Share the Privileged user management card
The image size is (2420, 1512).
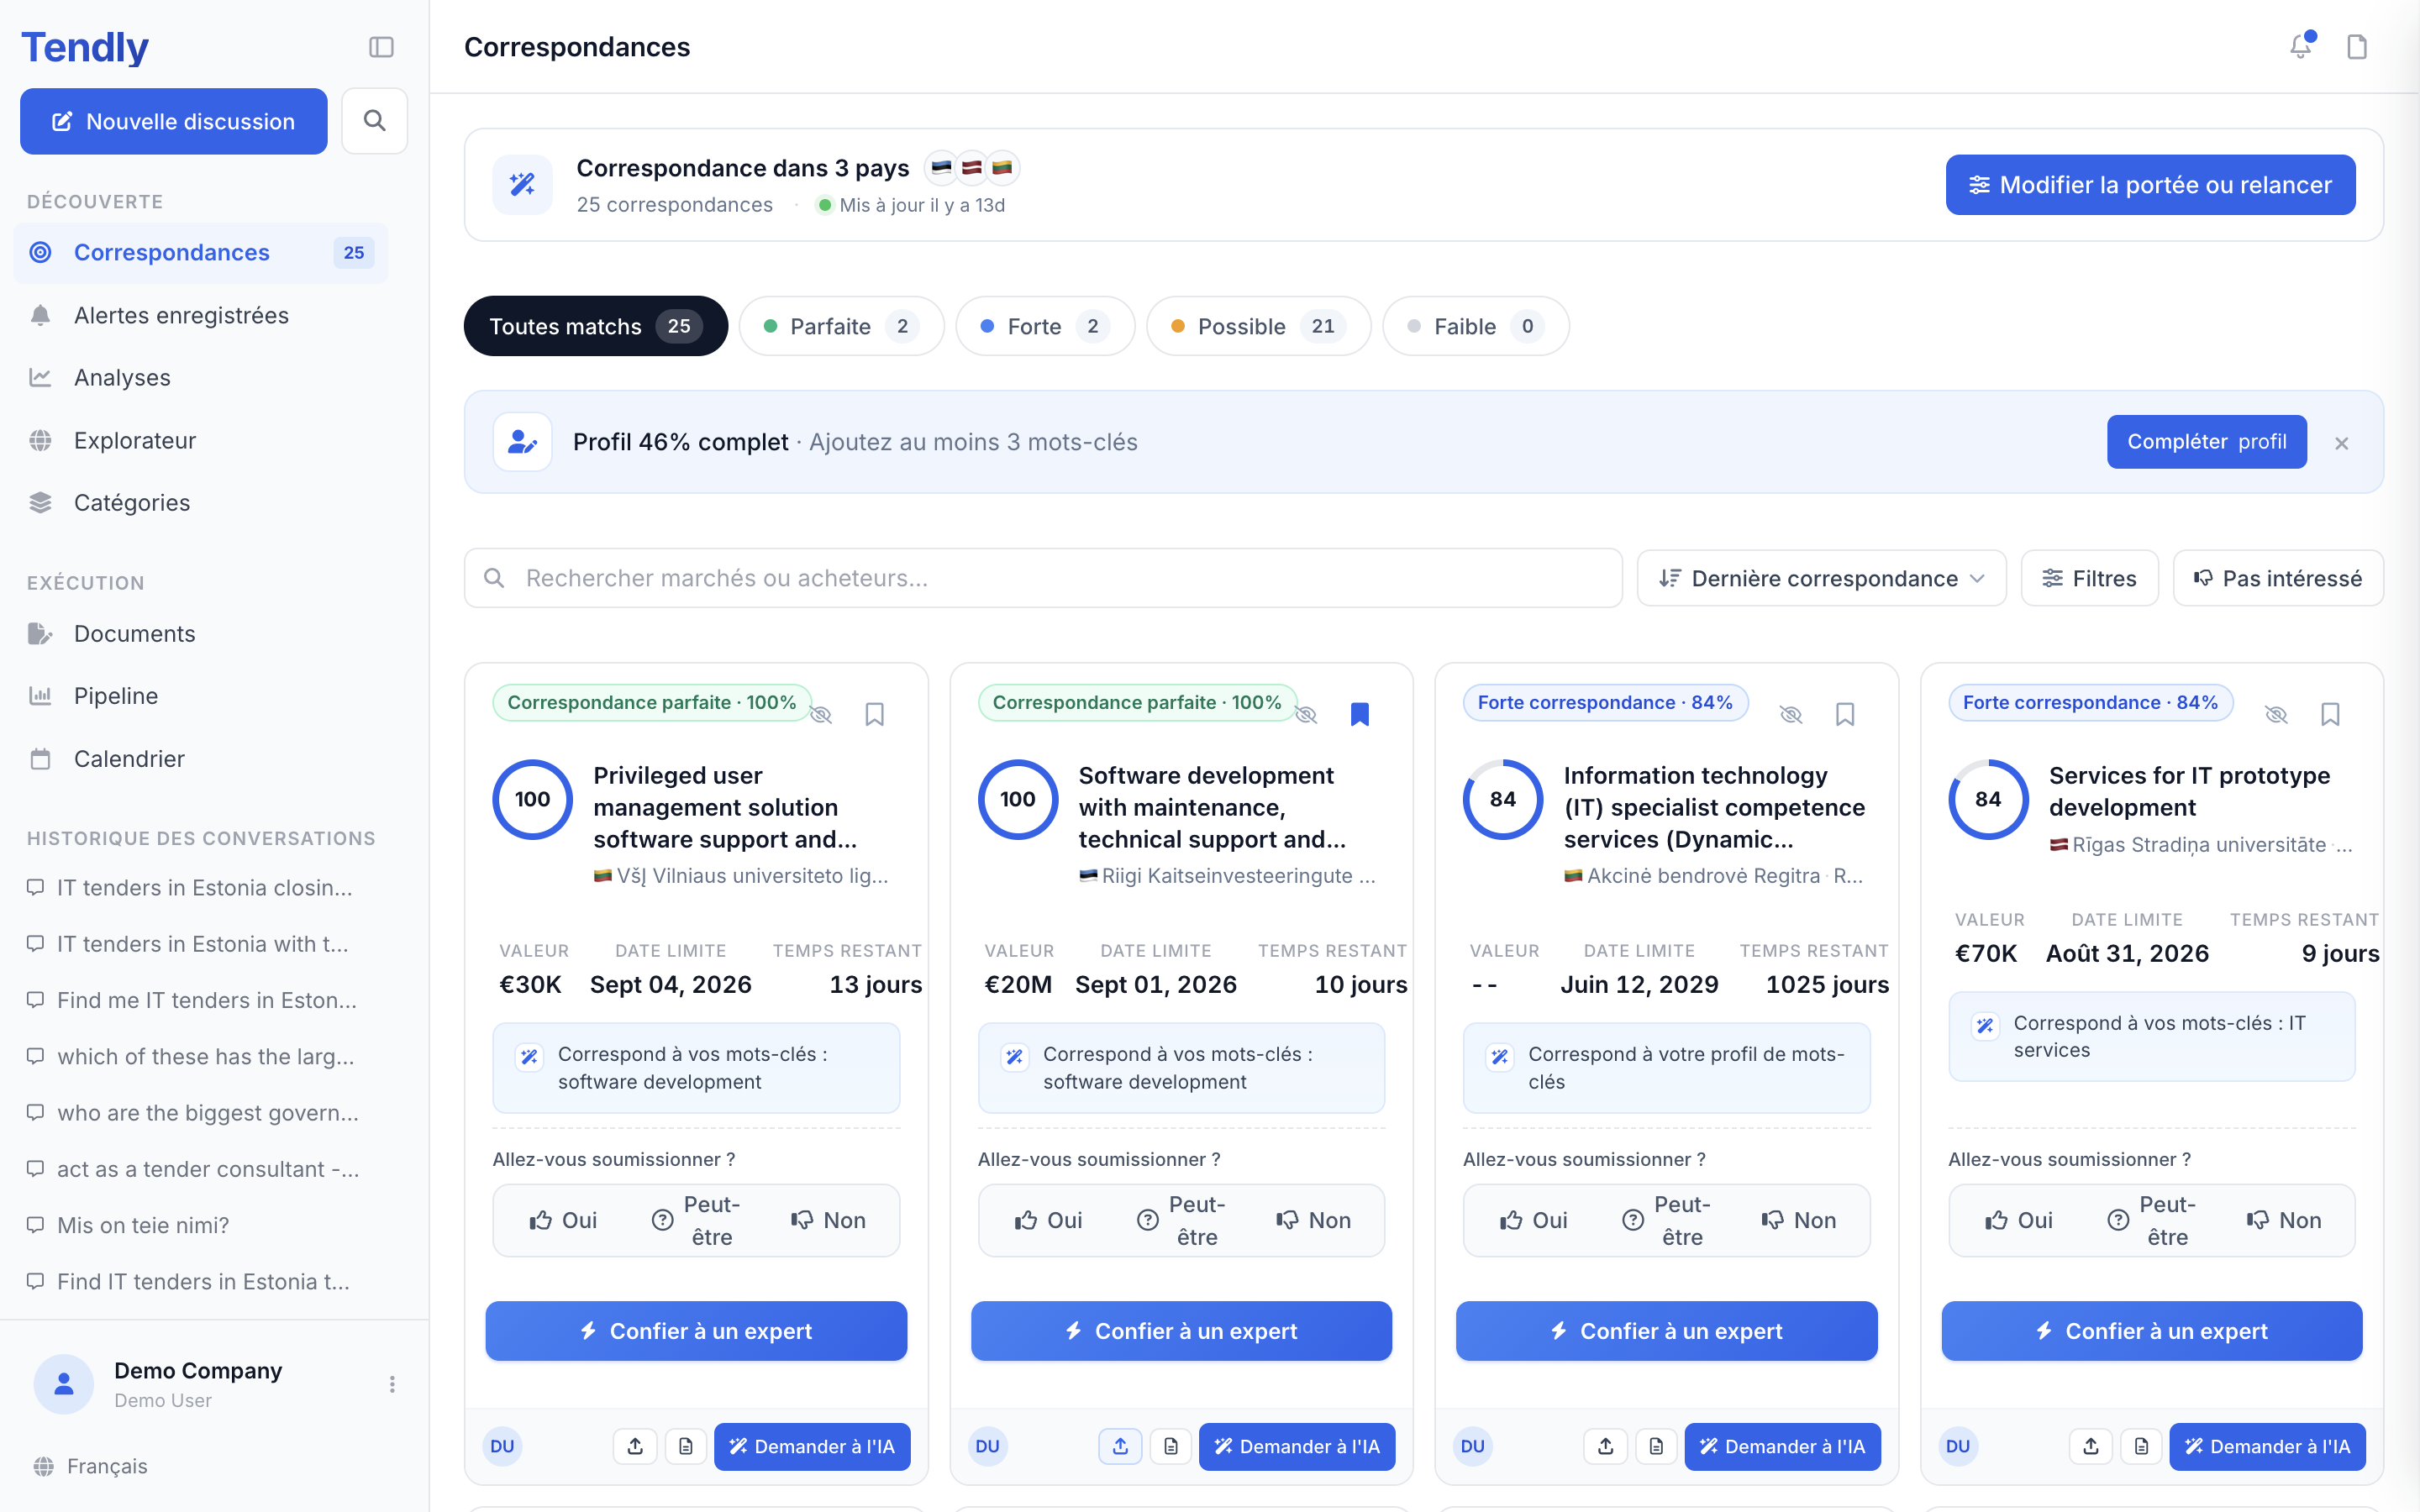coord(635,1446)
